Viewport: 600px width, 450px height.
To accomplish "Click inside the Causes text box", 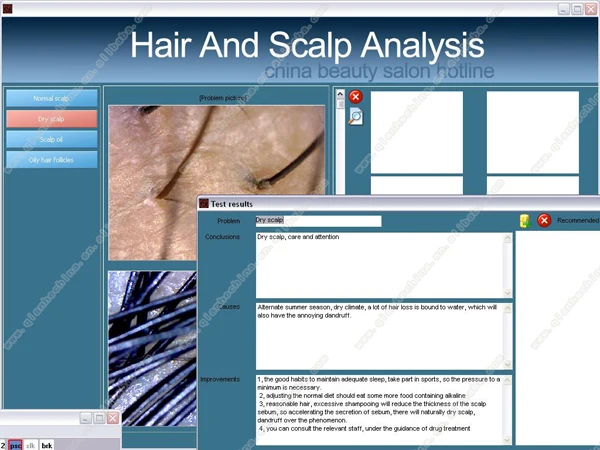I will click(379, 336).
